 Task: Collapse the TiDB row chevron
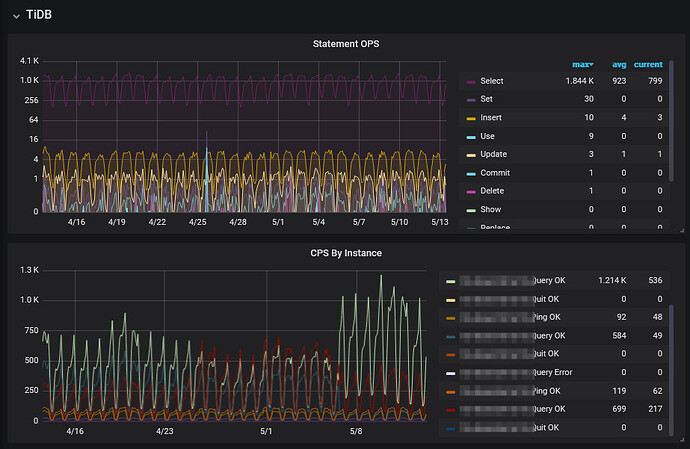(x=15, y=15)
